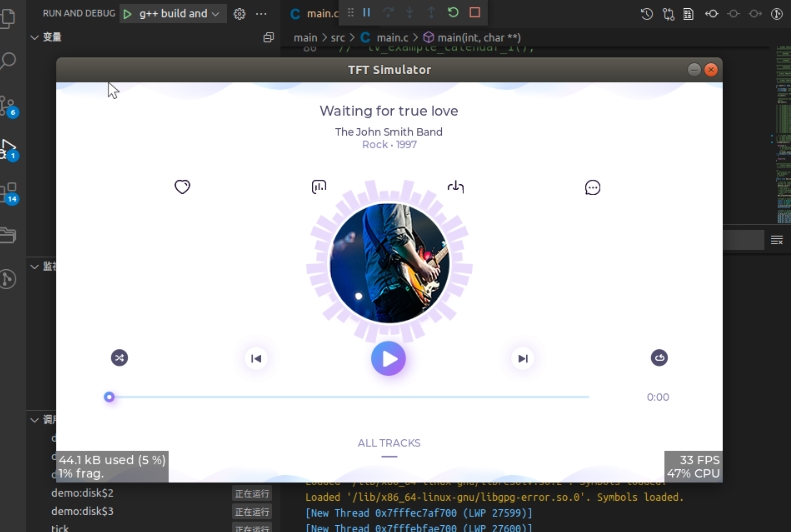This screenshot has width=791, height=532.
Task: Open the folder icon view in the activity bar
Action: point(8,235)
